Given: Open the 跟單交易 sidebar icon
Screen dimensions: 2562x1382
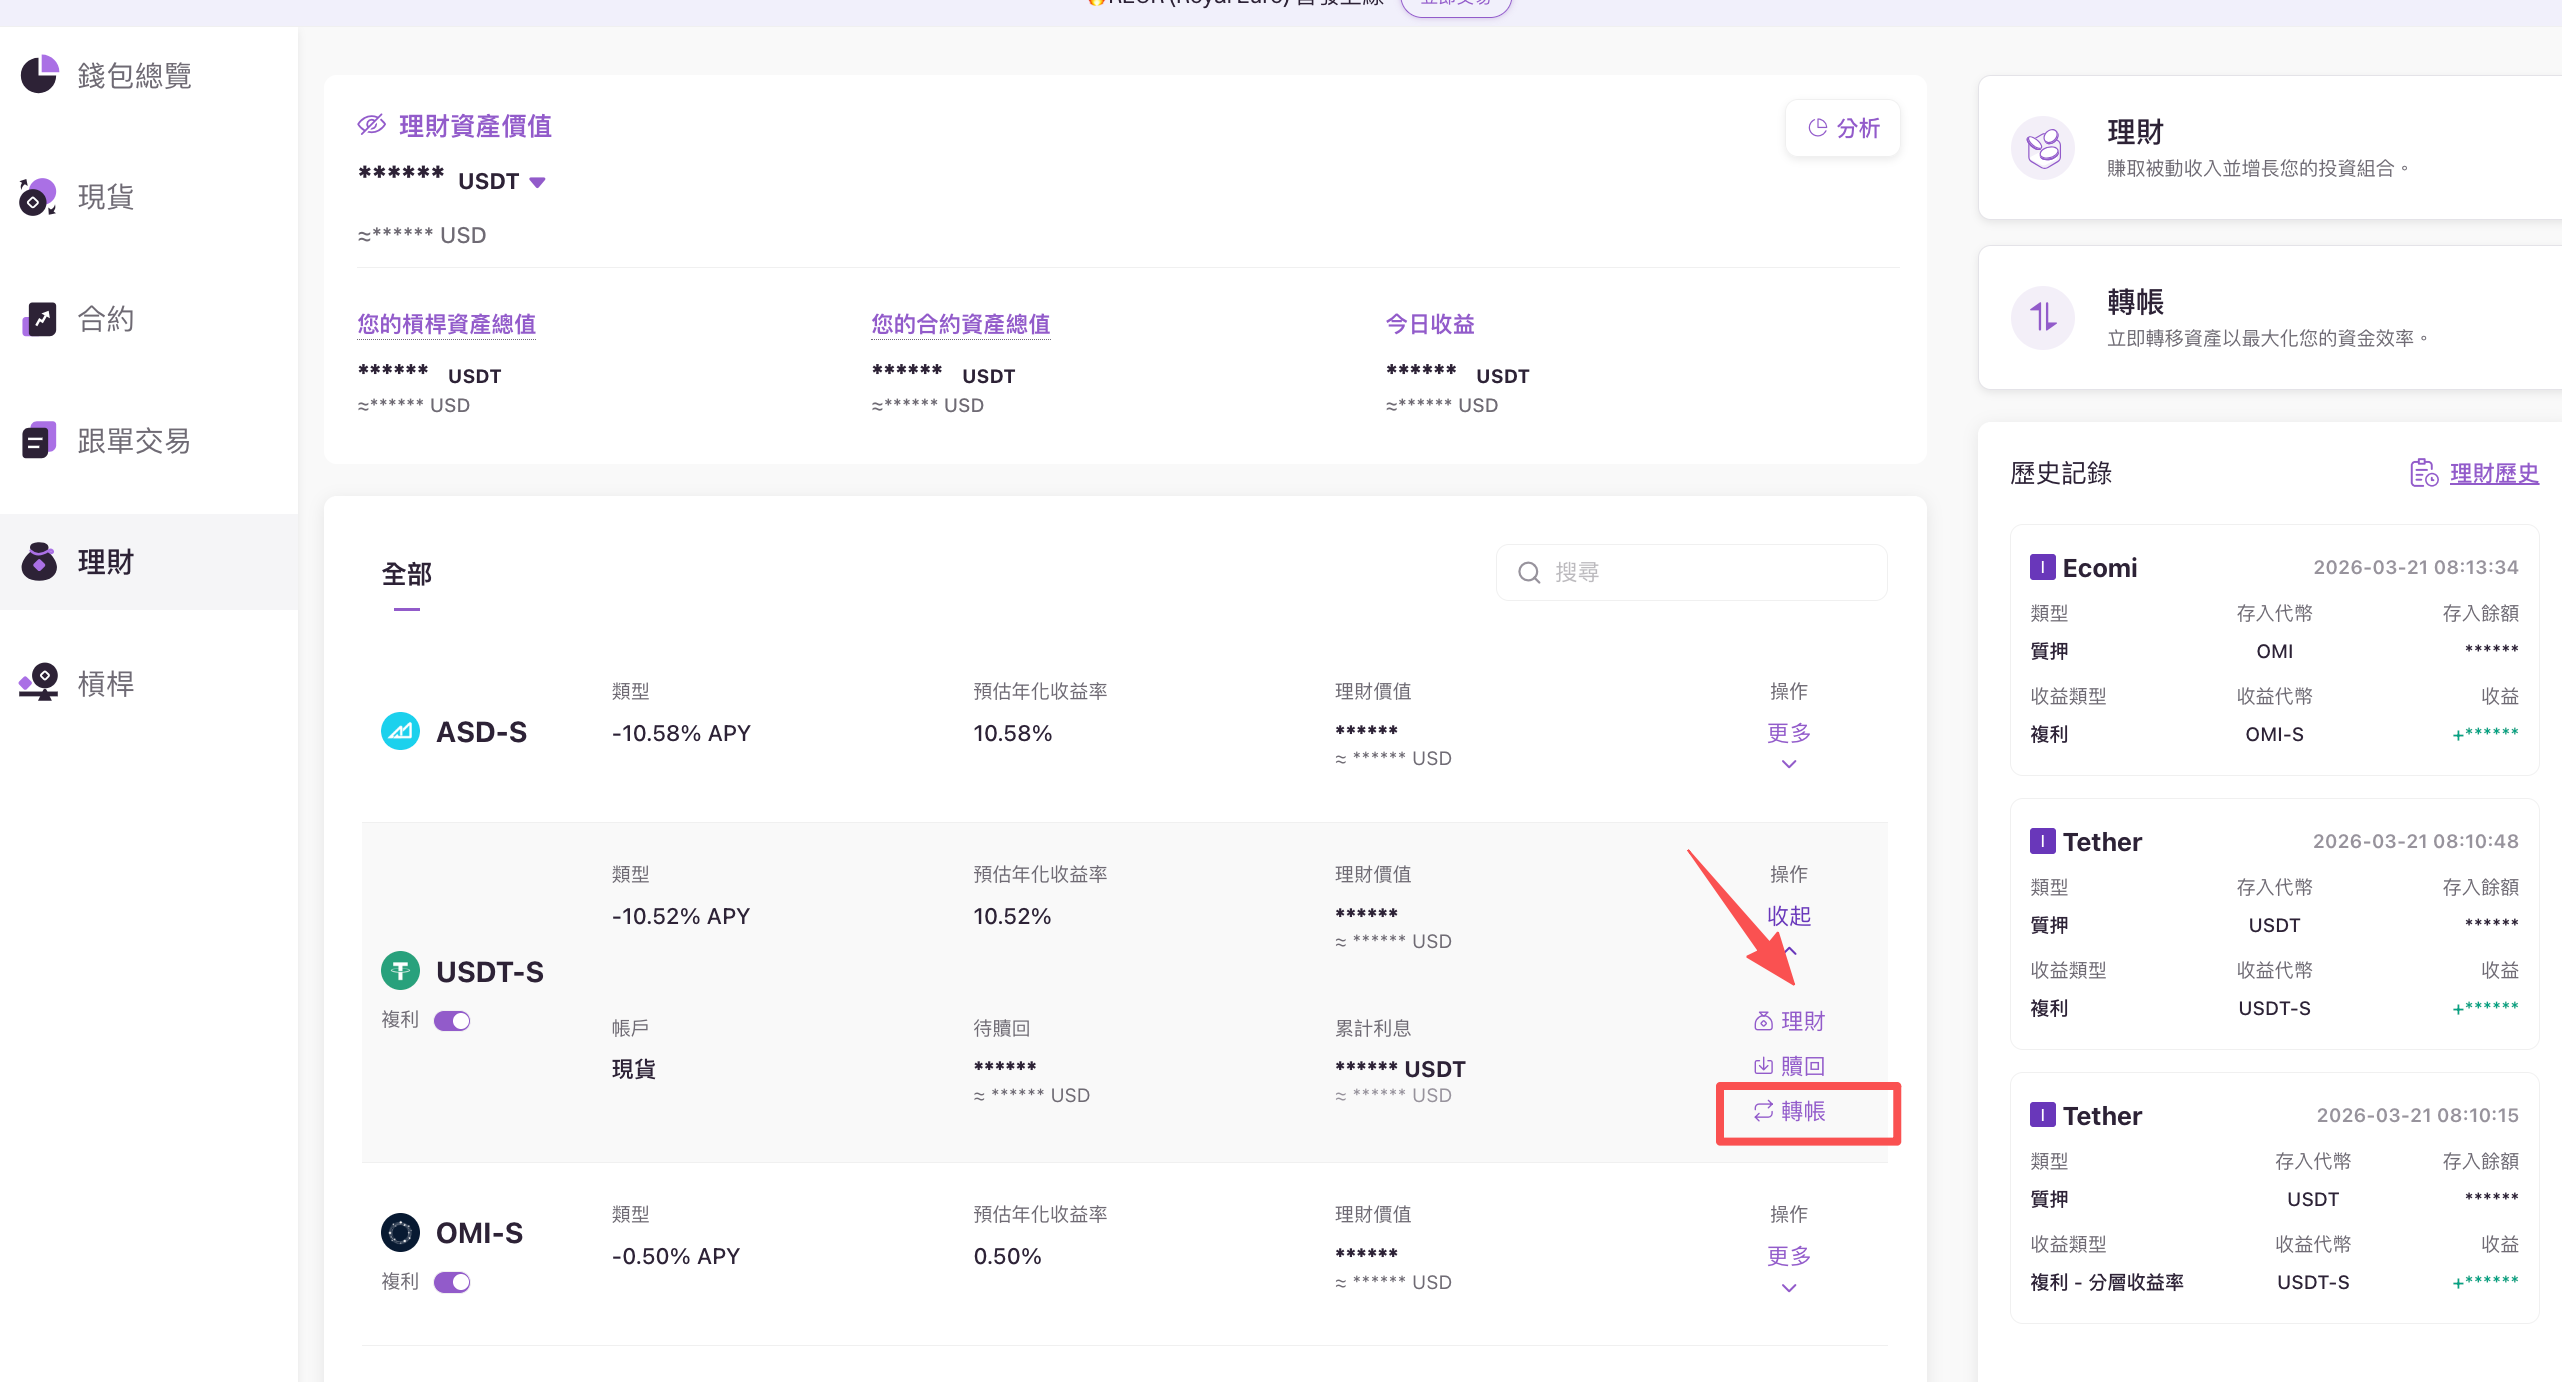Looking at the screenshot, I should click(39, 441).
